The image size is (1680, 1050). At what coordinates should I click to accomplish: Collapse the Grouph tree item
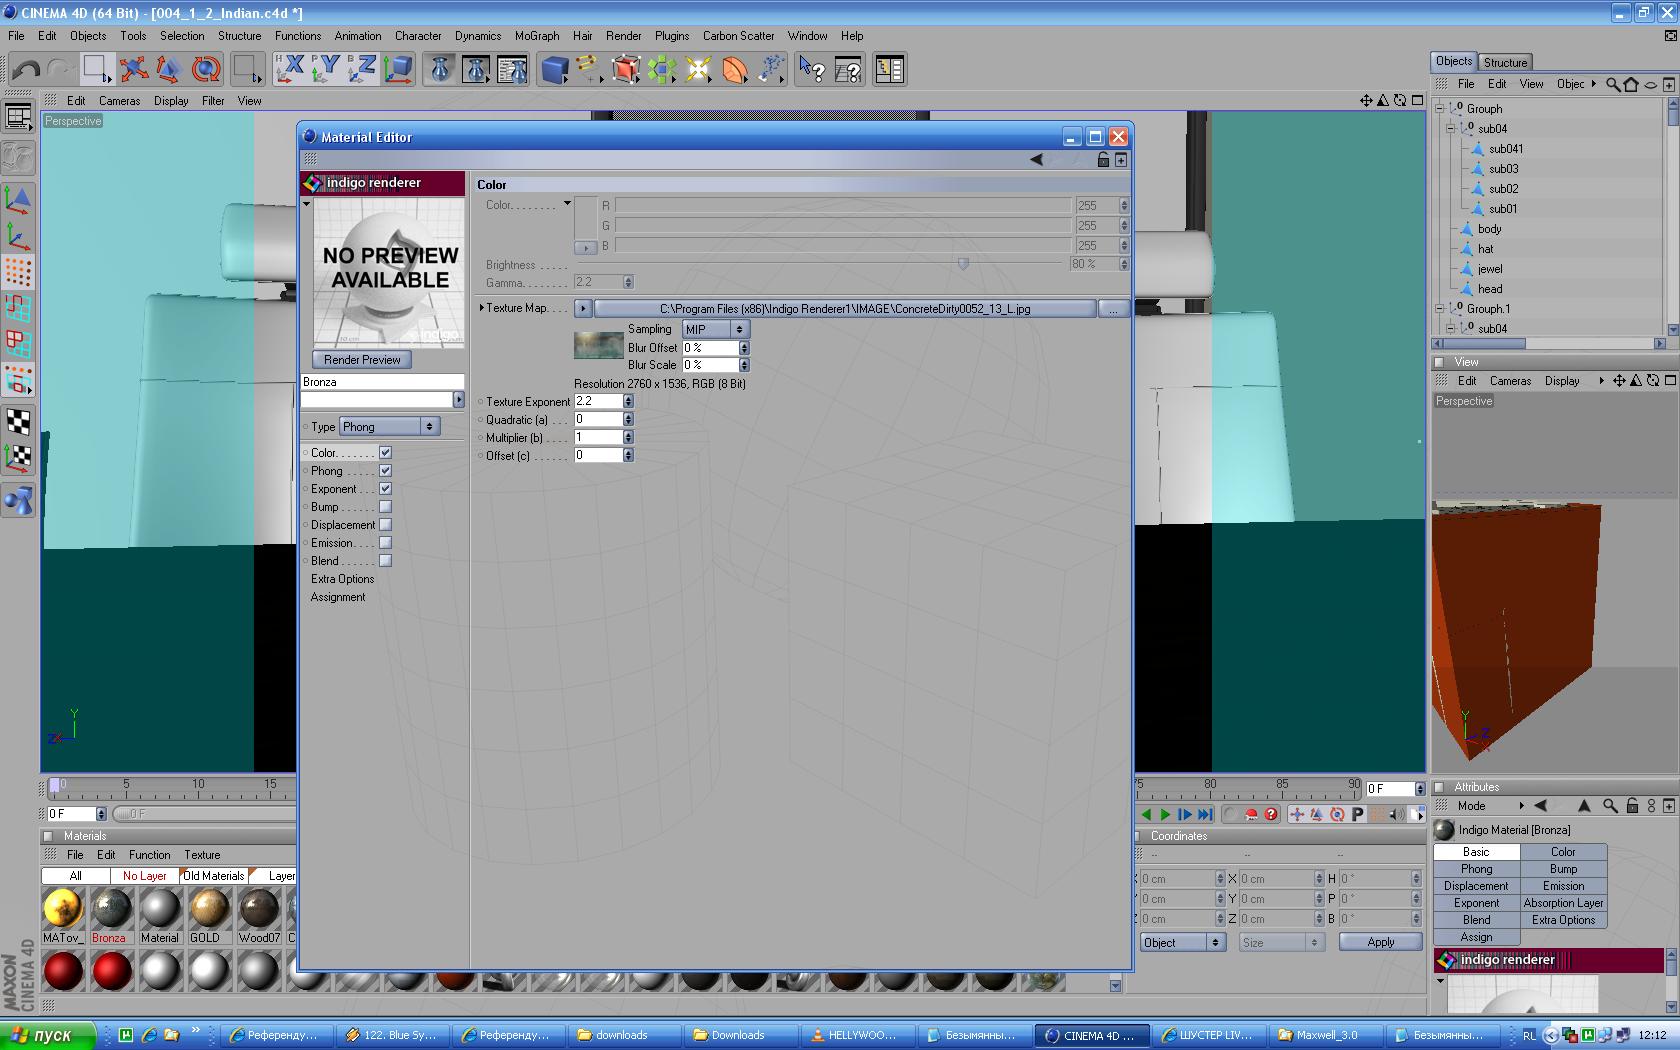point(1440,109)
